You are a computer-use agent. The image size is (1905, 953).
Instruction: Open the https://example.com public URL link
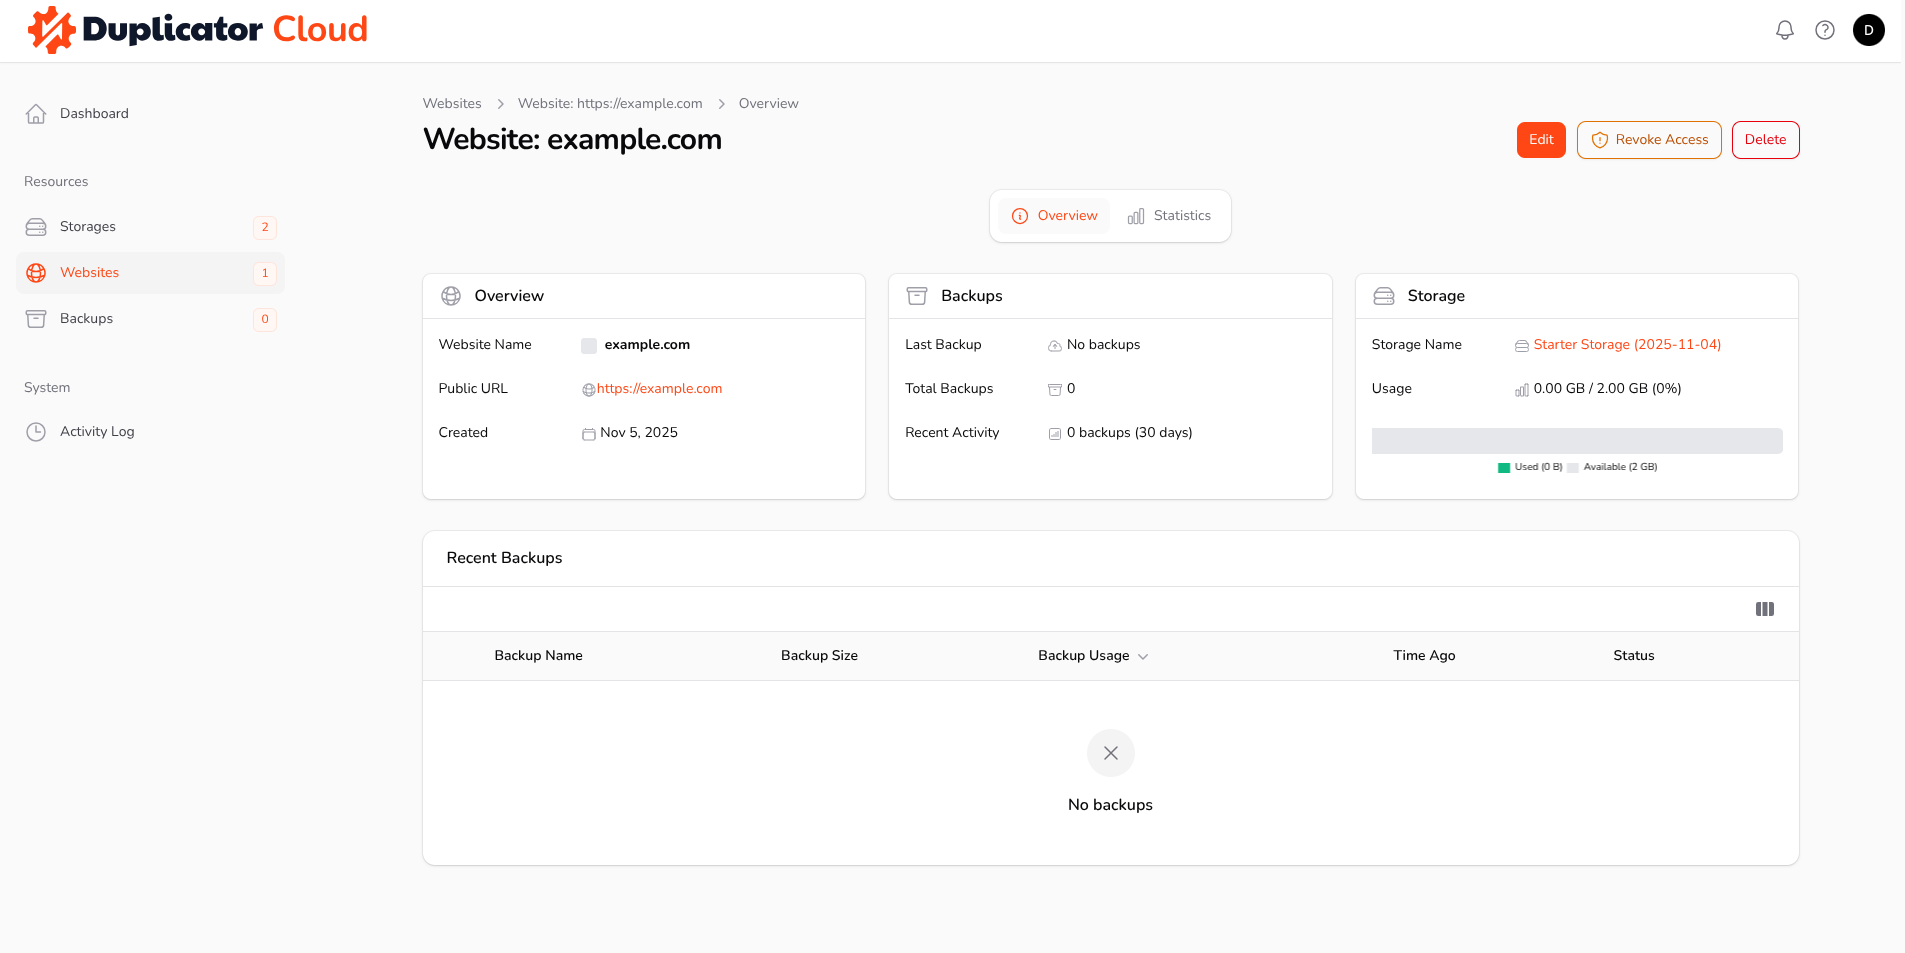pos(659,389)
